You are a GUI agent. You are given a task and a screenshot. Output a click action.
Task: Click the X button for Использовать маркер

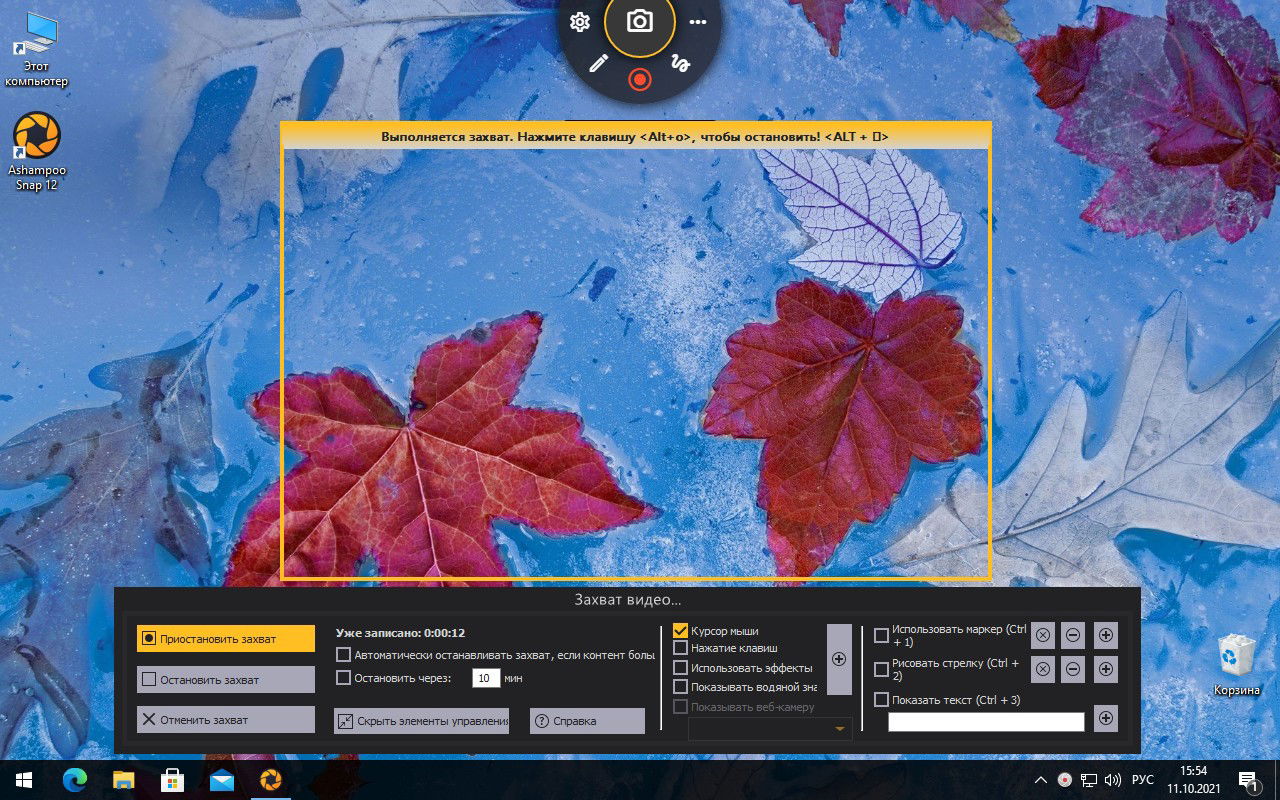coord(1043,635)
